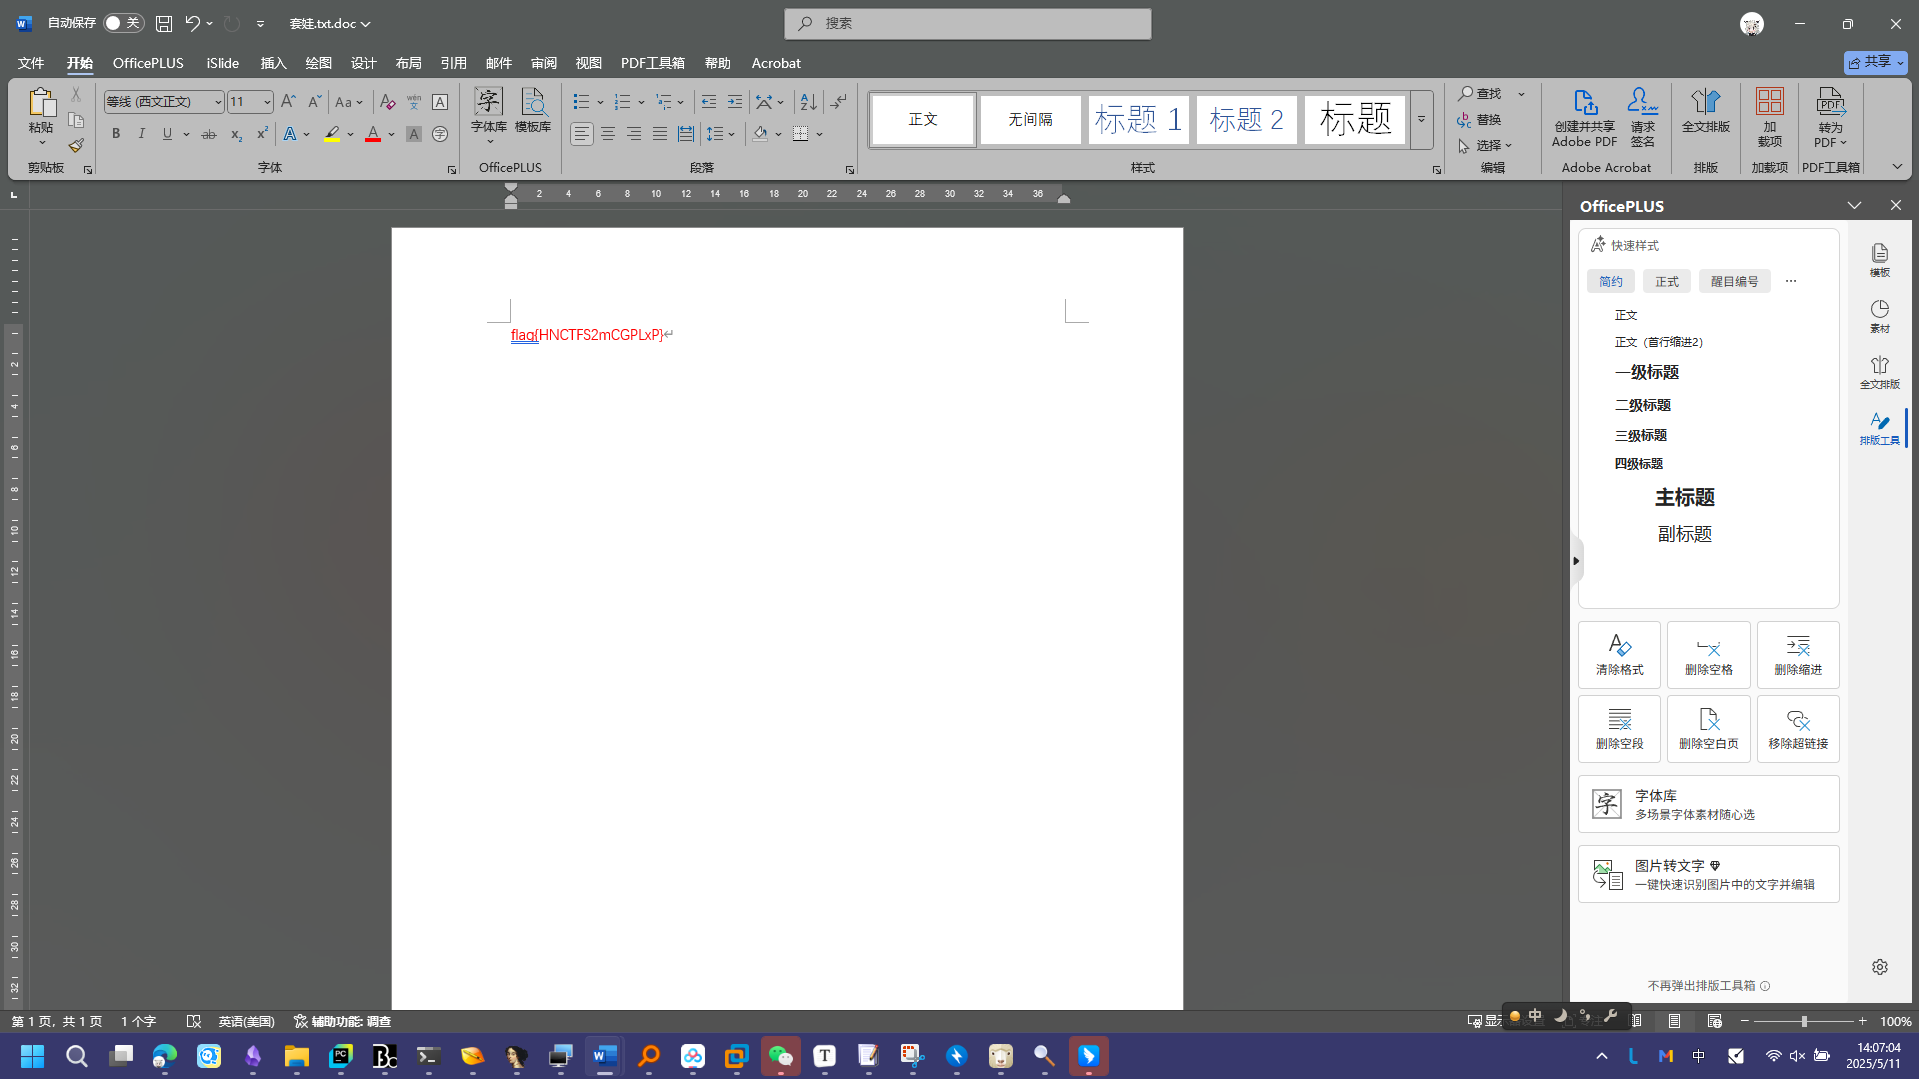The width and height of the screenshot is (1919, 1079).
Task: Click the Clear formatting eraser icon
Action: pyautogui.click(x=387, y=102)
